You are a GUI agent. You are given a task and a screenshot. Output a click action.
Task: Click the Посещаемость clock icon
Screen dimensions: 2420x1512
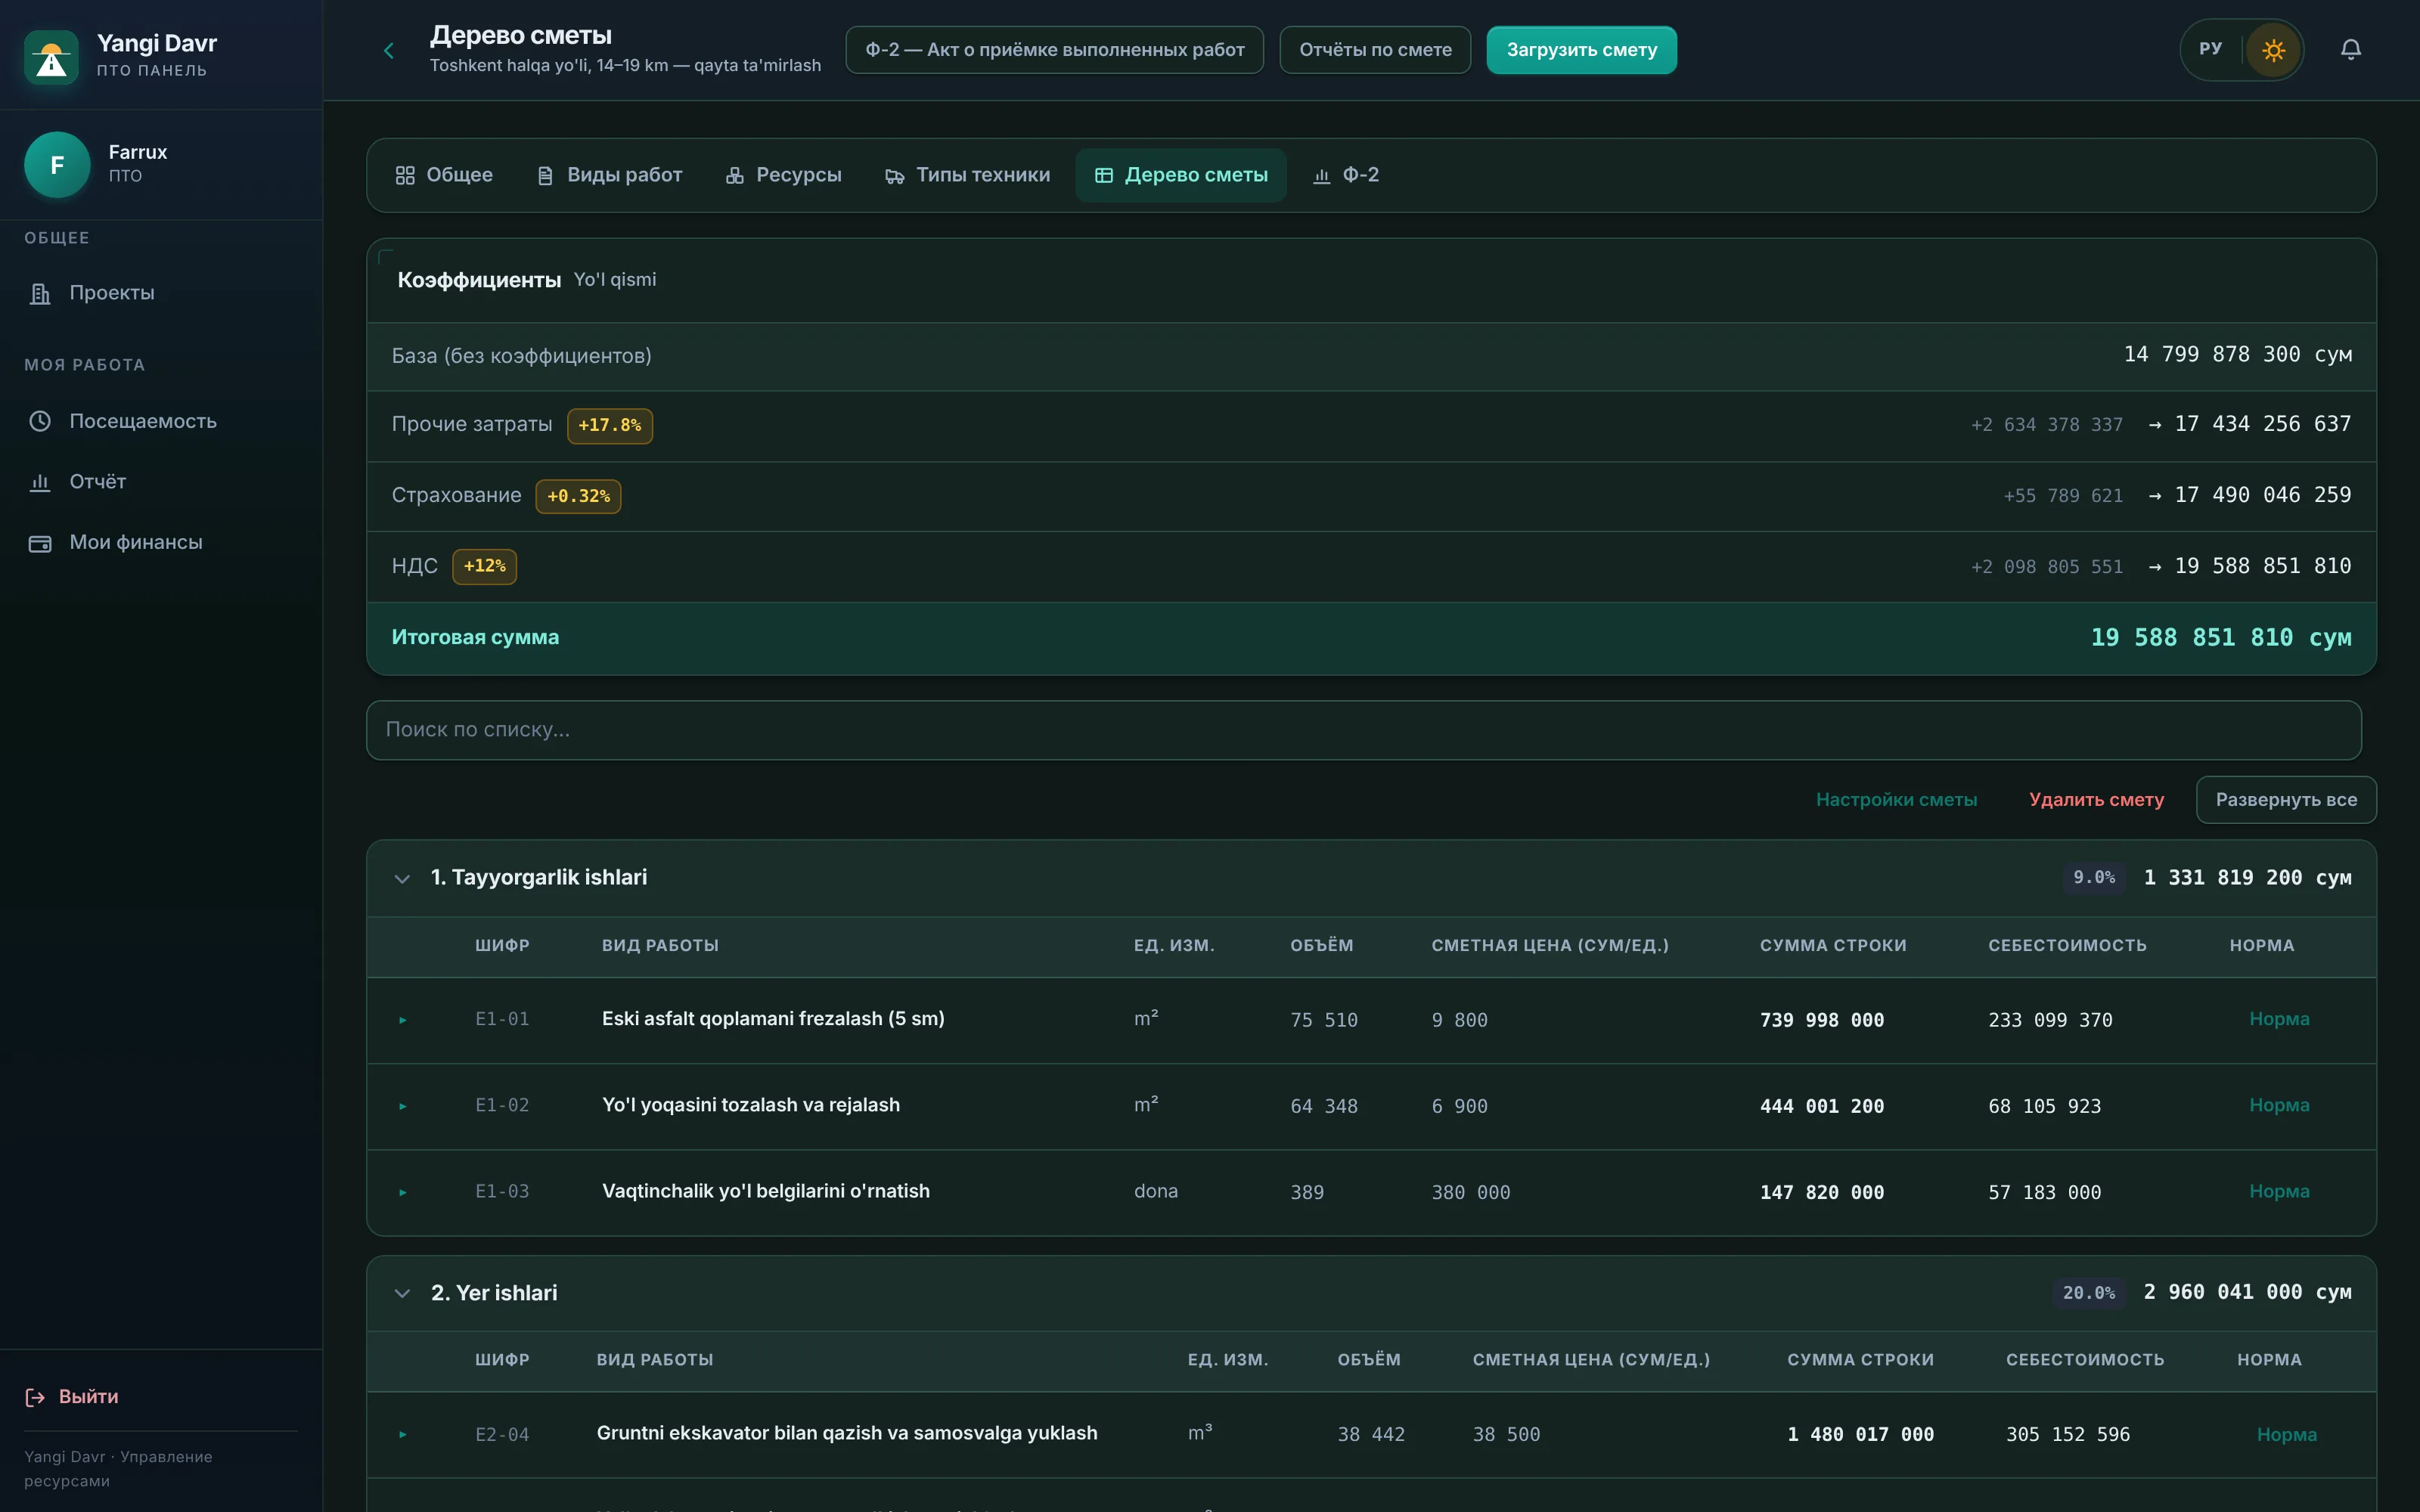coord(40,421)
